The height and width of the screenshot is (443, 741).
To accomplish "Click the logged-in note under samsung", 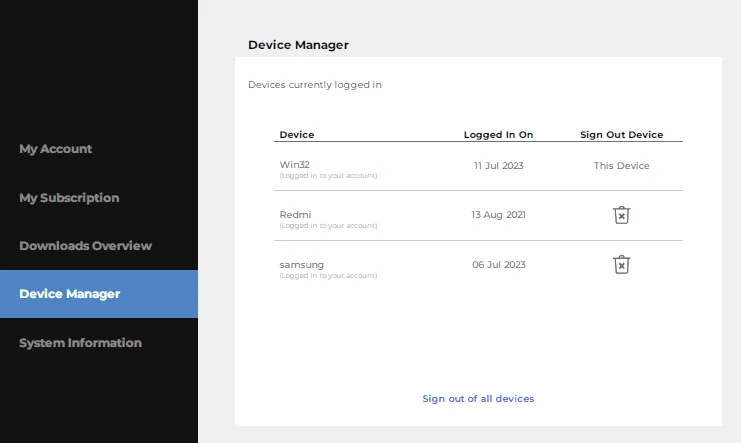I will 328,276.
